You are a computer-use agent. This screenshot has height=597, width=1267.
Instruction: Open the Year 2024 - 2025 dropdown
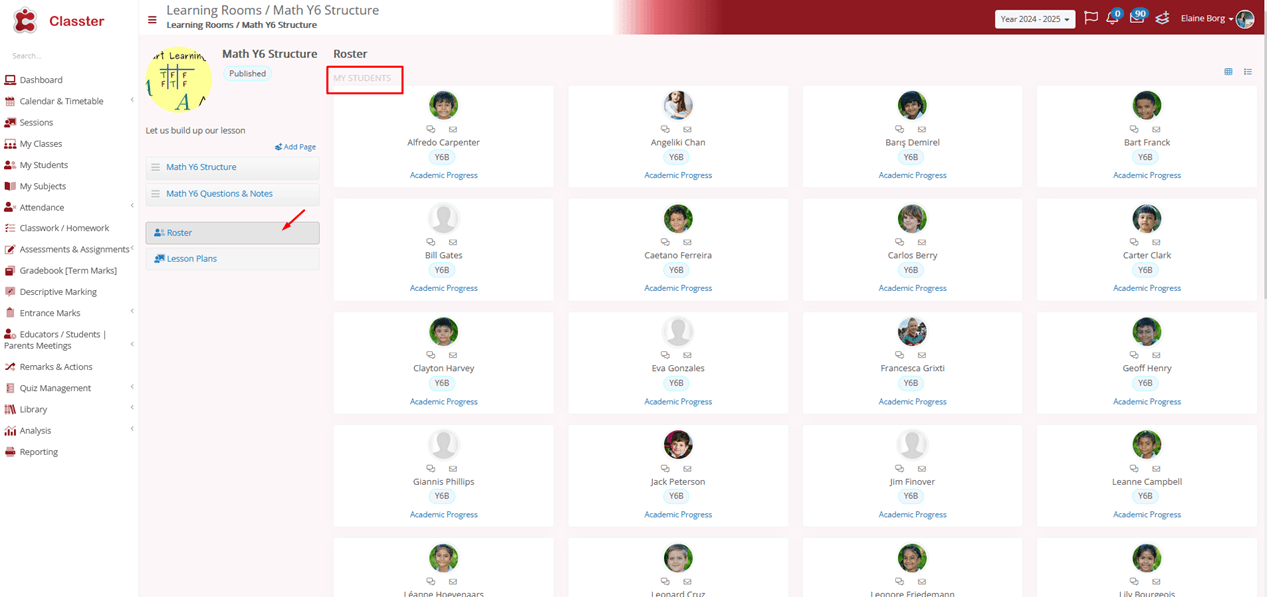click(1035, 19)
